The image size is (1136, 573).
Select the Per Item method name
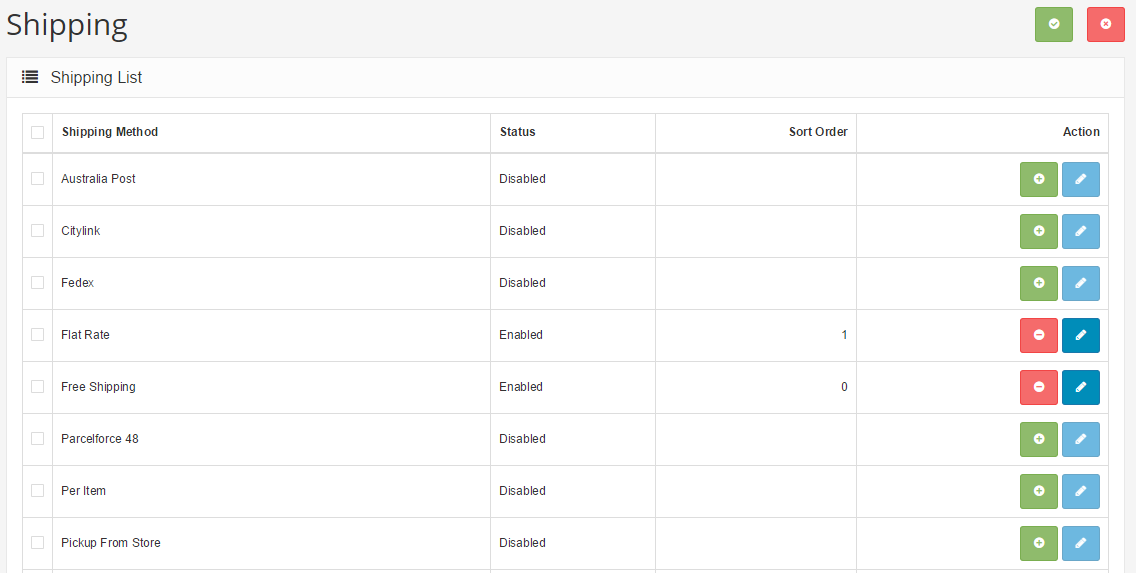coord(83,490)
